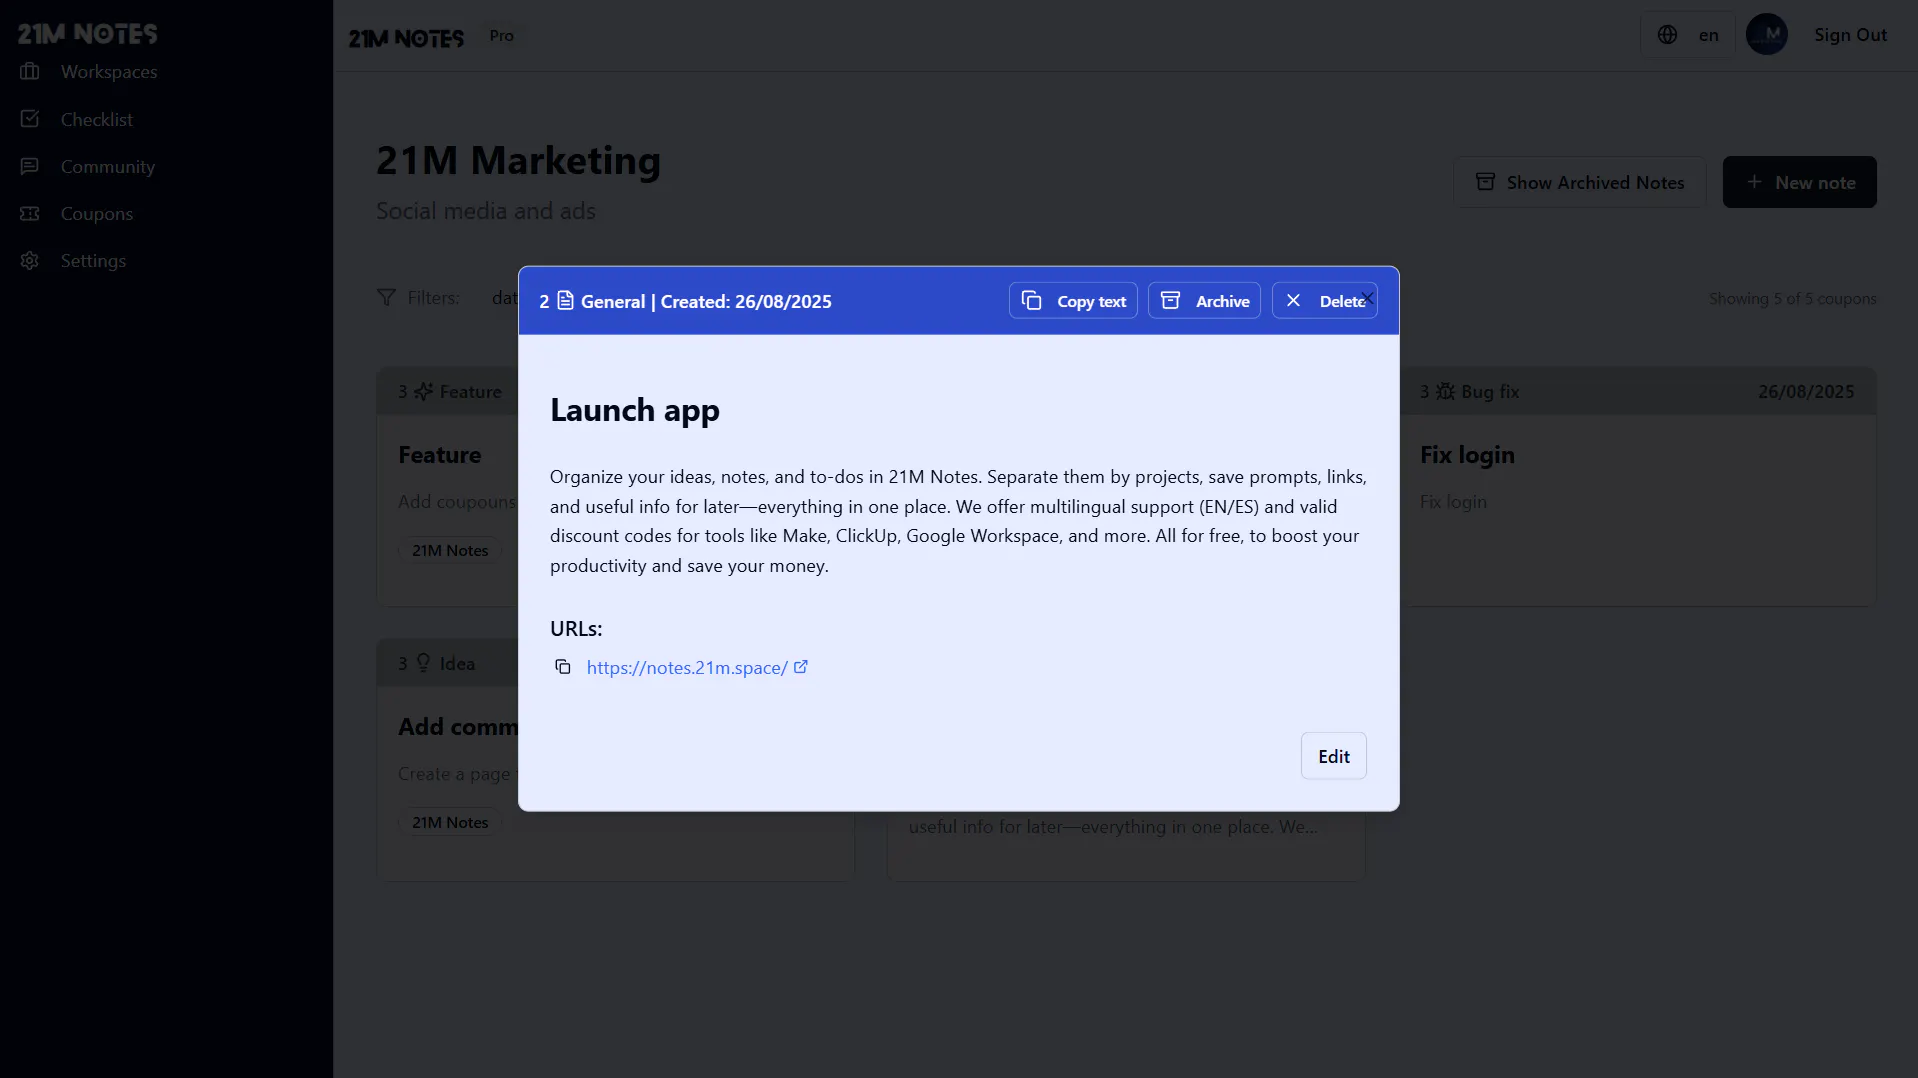Click the URLs: heading in dialog
This screenshot has height=1078, width=1918.
tap(576, 629)
